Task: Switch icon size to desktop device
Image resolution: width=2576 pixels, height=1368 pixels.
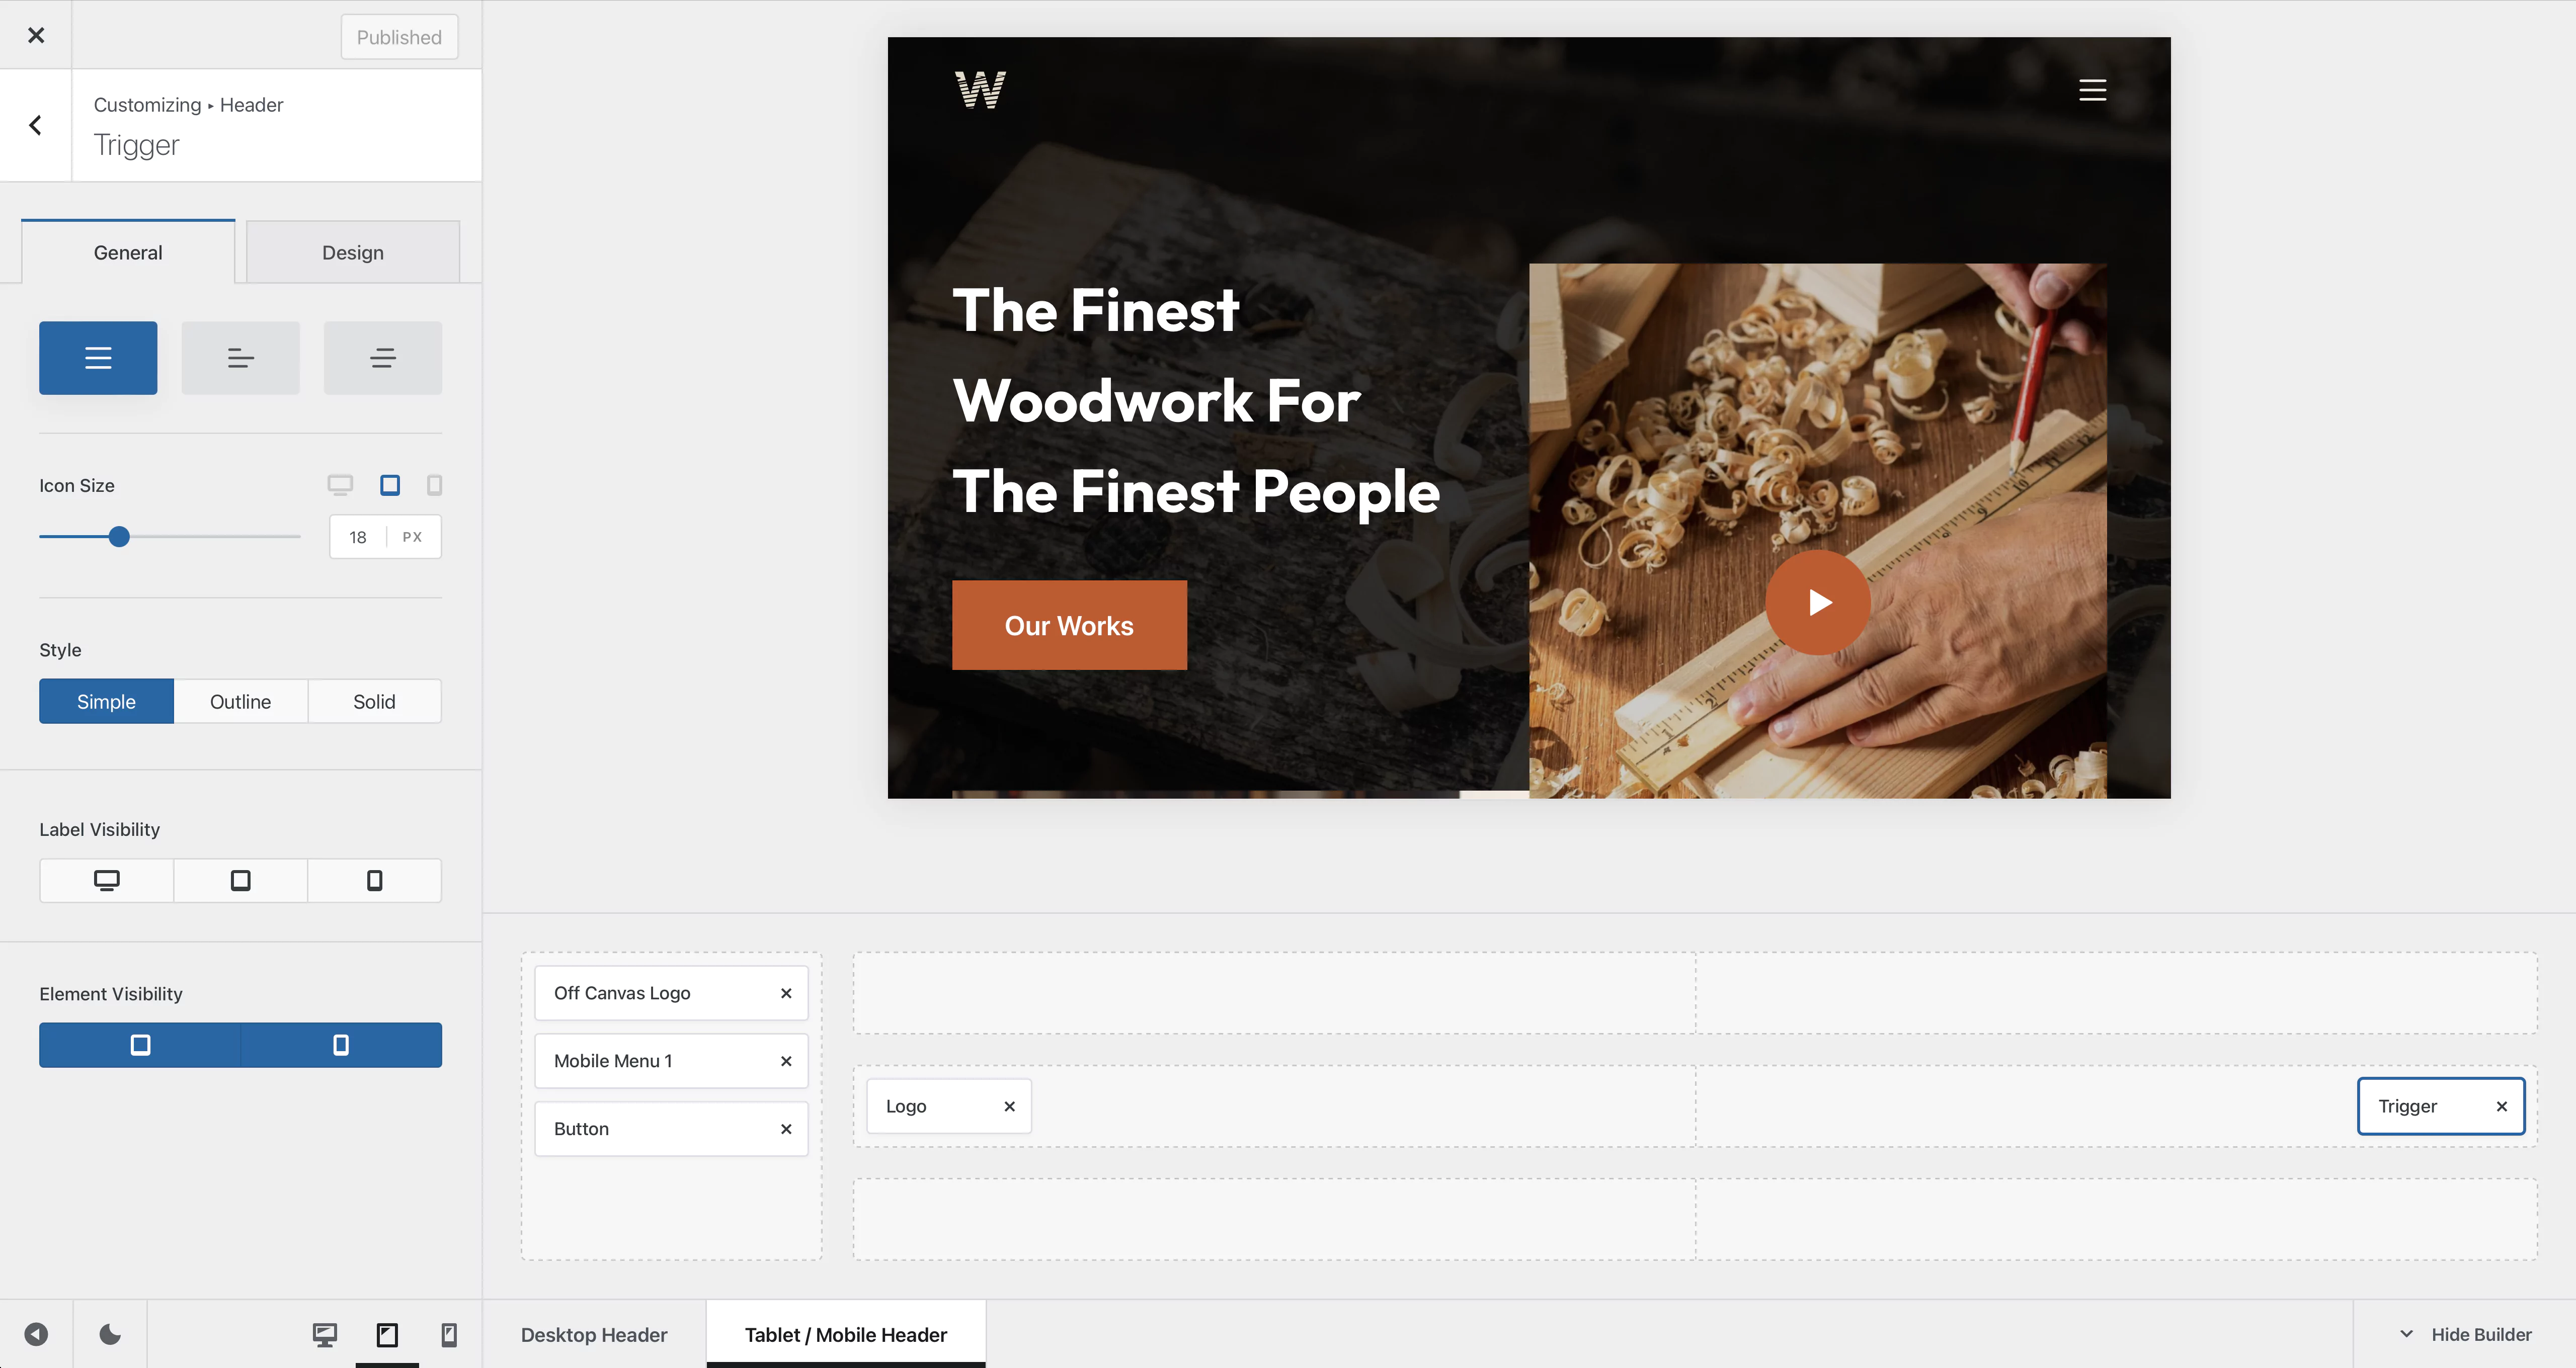Action: (340, 485)
